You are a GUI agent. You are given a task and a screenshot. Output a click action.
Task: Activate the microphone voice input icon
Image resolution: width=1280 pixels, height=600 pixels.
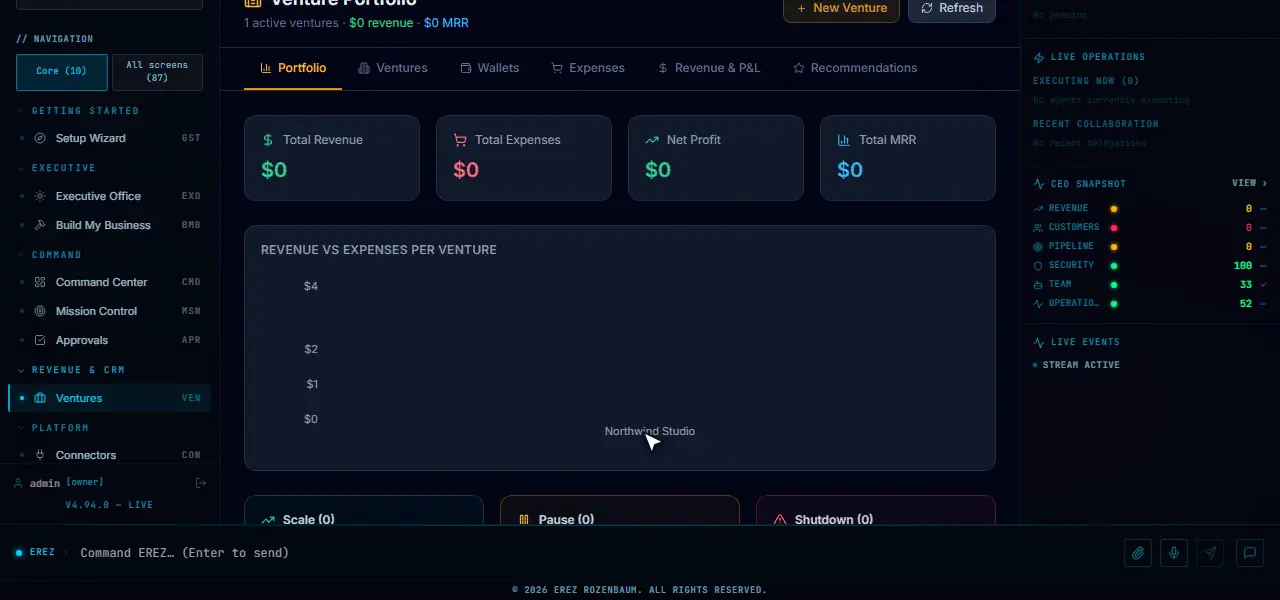(x=1175, y=553)
